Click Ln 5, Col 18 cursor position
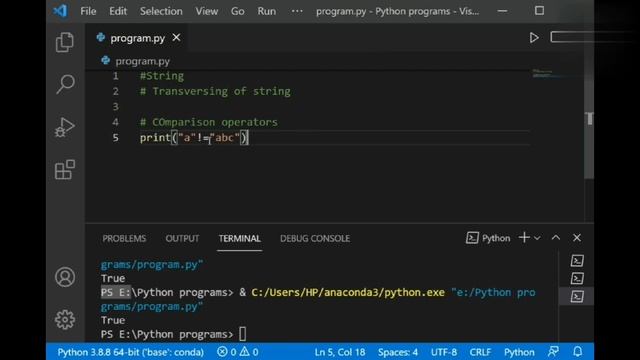The width and height of the screenshot is (640, 360). click(x=340, y=352)
